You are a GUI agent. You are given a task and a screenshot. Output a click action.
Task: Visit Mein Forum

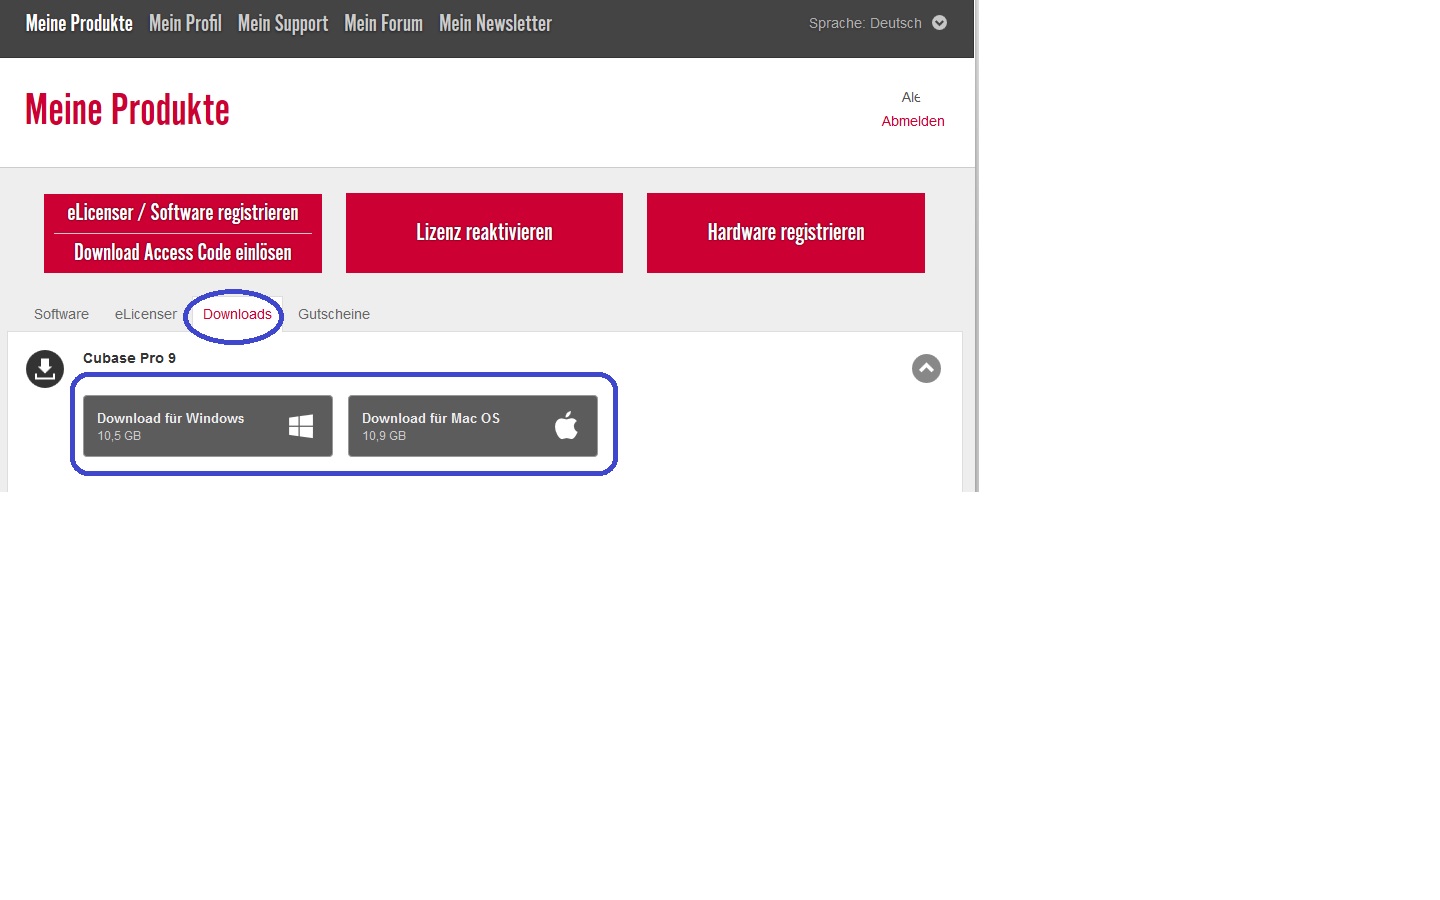pos(383,23)
